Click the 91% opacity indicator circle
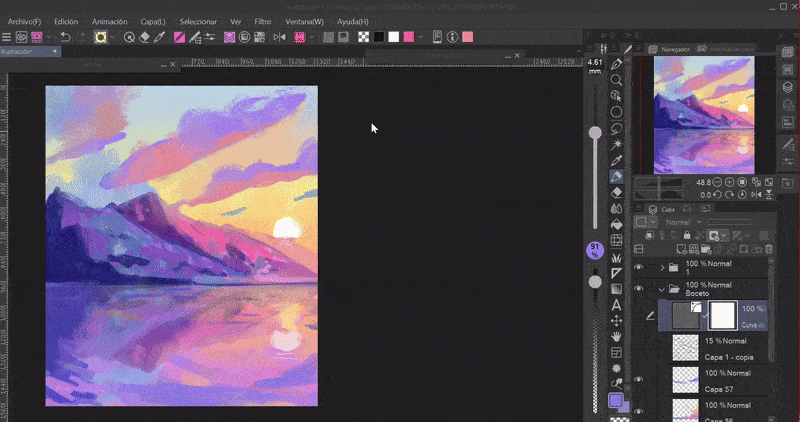 [595, 251]
